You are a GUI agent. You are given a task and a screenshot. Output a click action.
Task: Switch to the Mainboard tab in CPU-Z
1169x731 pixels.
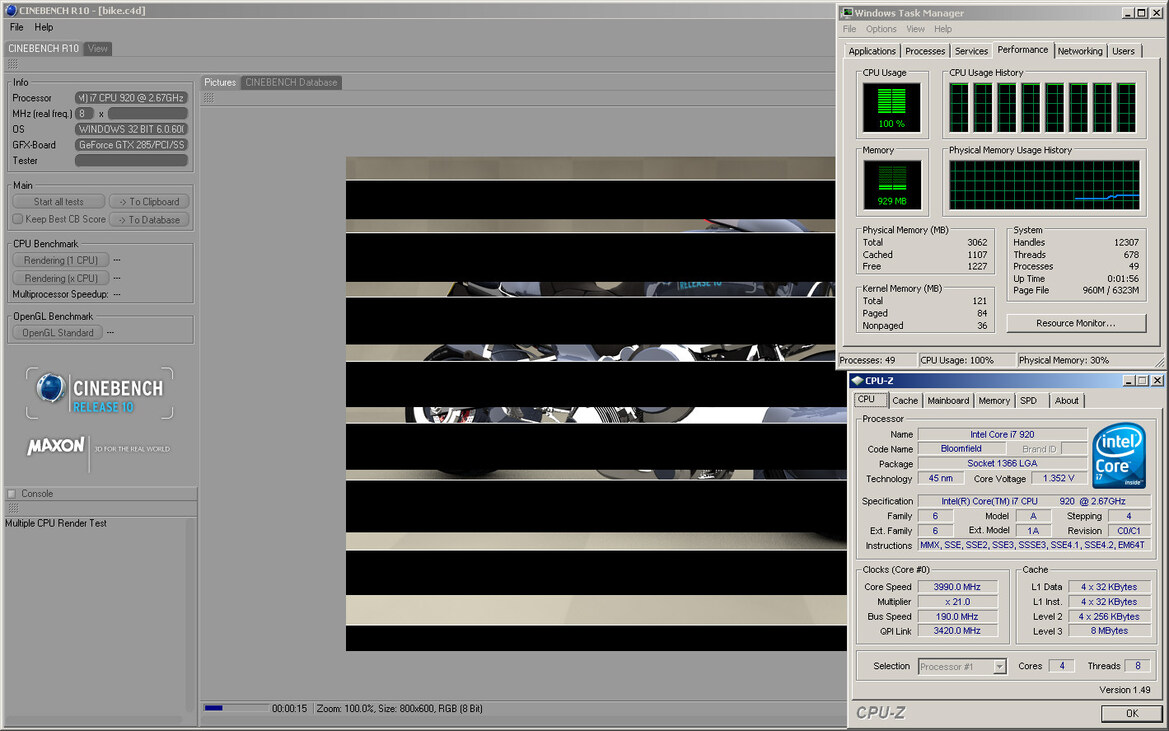click(948, 401)
